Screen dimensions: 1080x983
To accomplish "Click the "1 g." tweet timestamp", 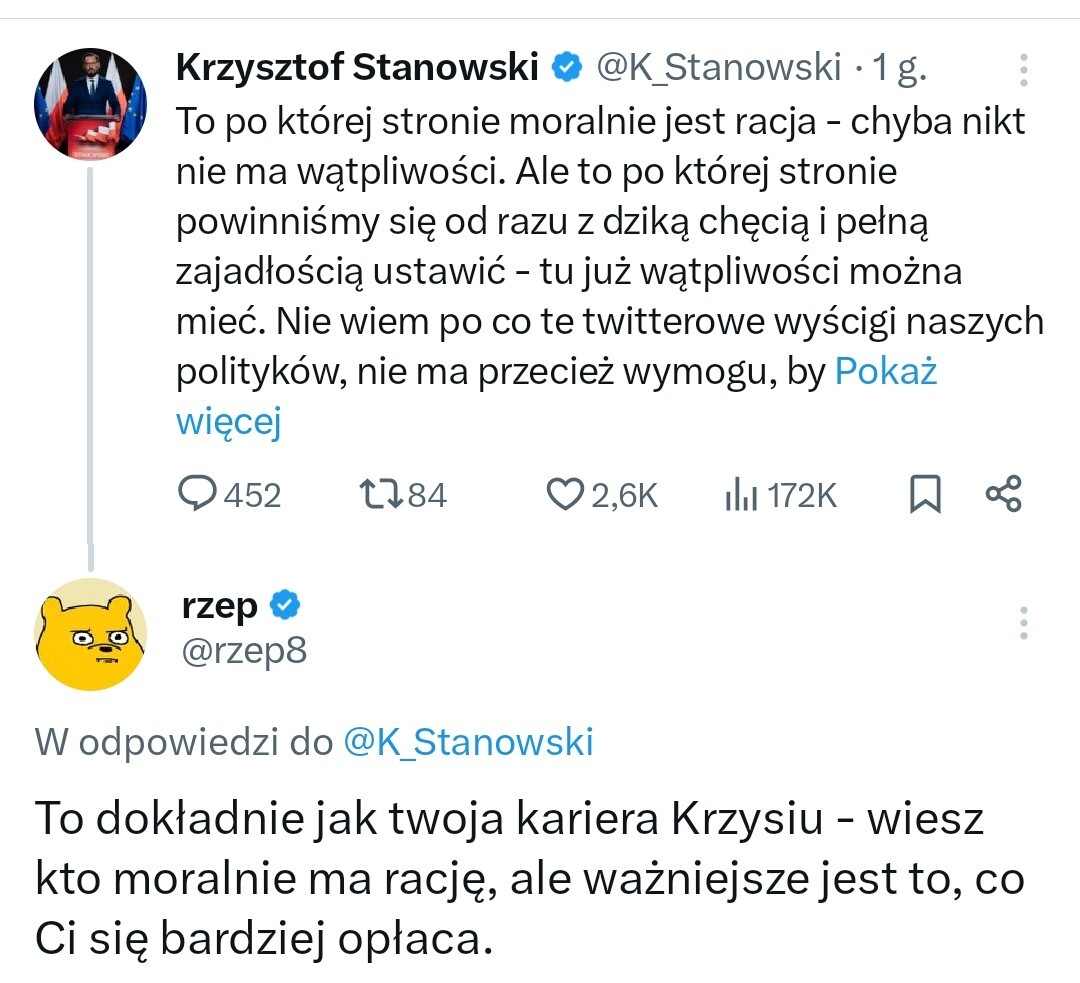I will pyautogui.click(x=900, y=68).
